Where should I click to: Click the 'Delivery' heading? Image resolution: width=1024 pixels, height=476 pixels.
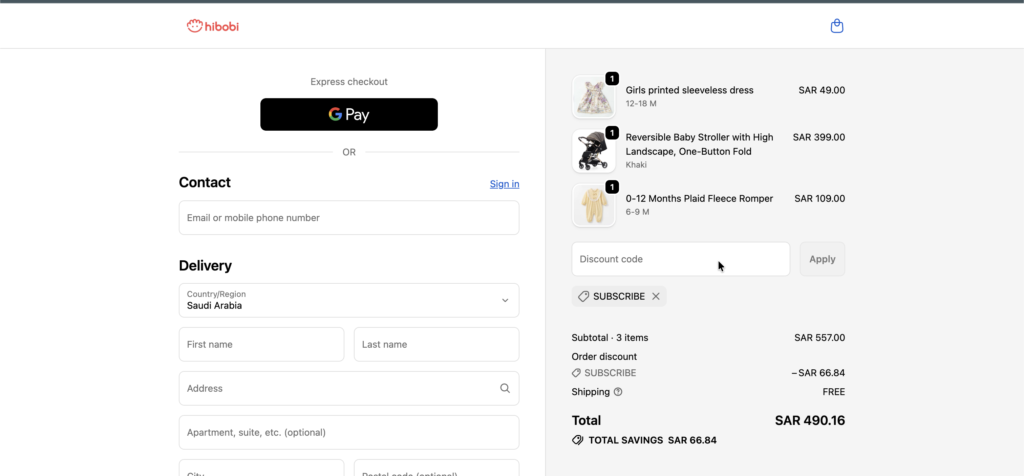point(205,266)
